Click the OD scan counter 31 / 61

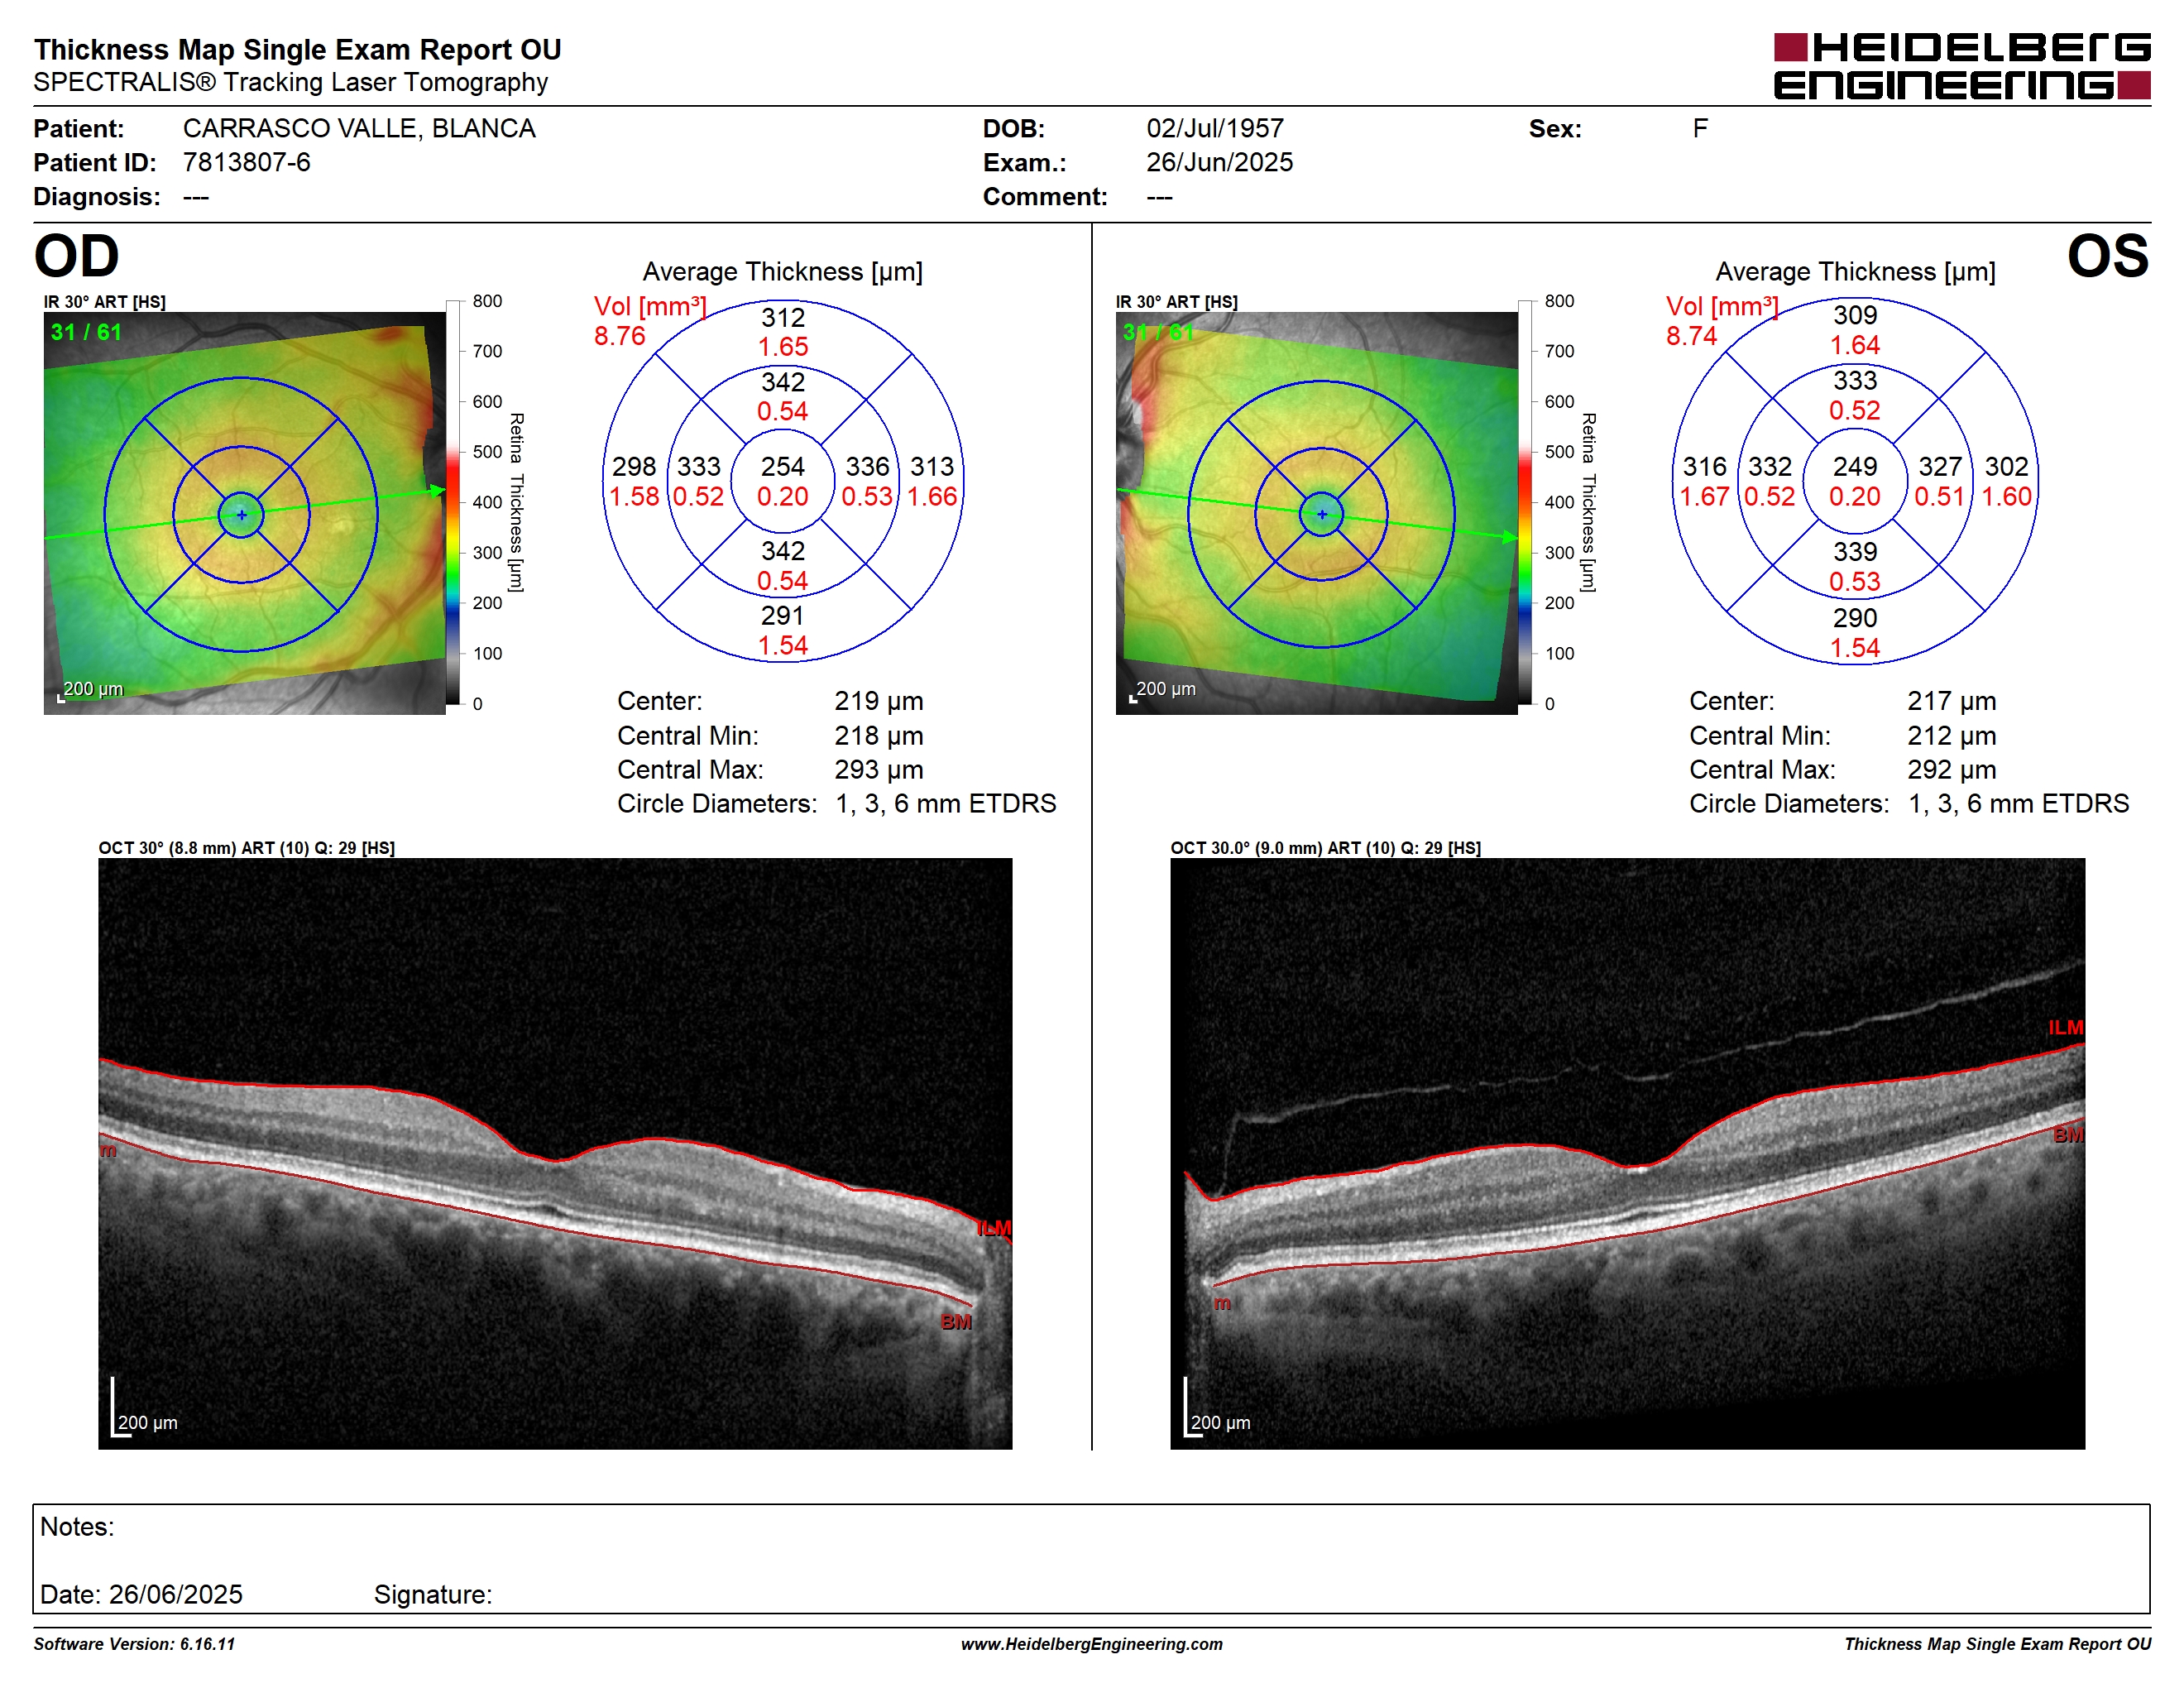pos(86,332)
